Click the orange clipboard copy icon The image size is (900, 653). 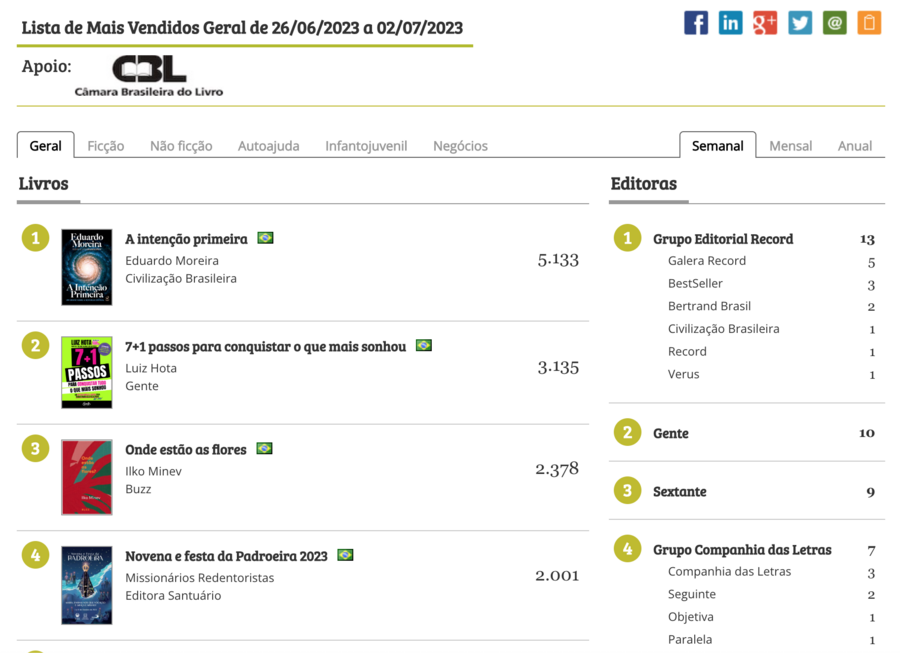869,23
